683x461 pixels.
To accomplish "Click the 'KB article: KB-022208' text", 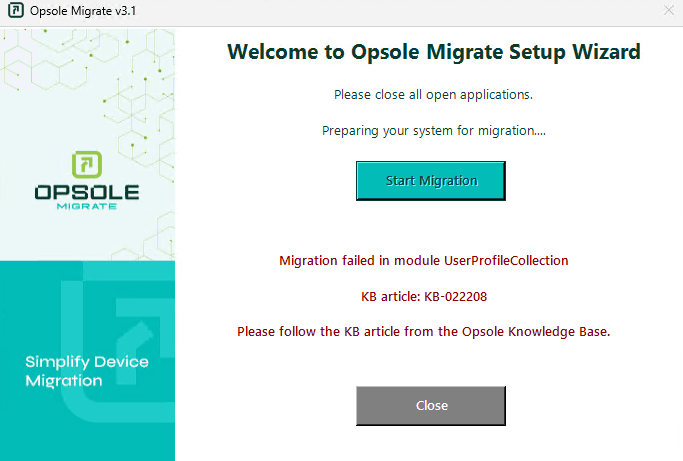I will (x=424, y=297).
